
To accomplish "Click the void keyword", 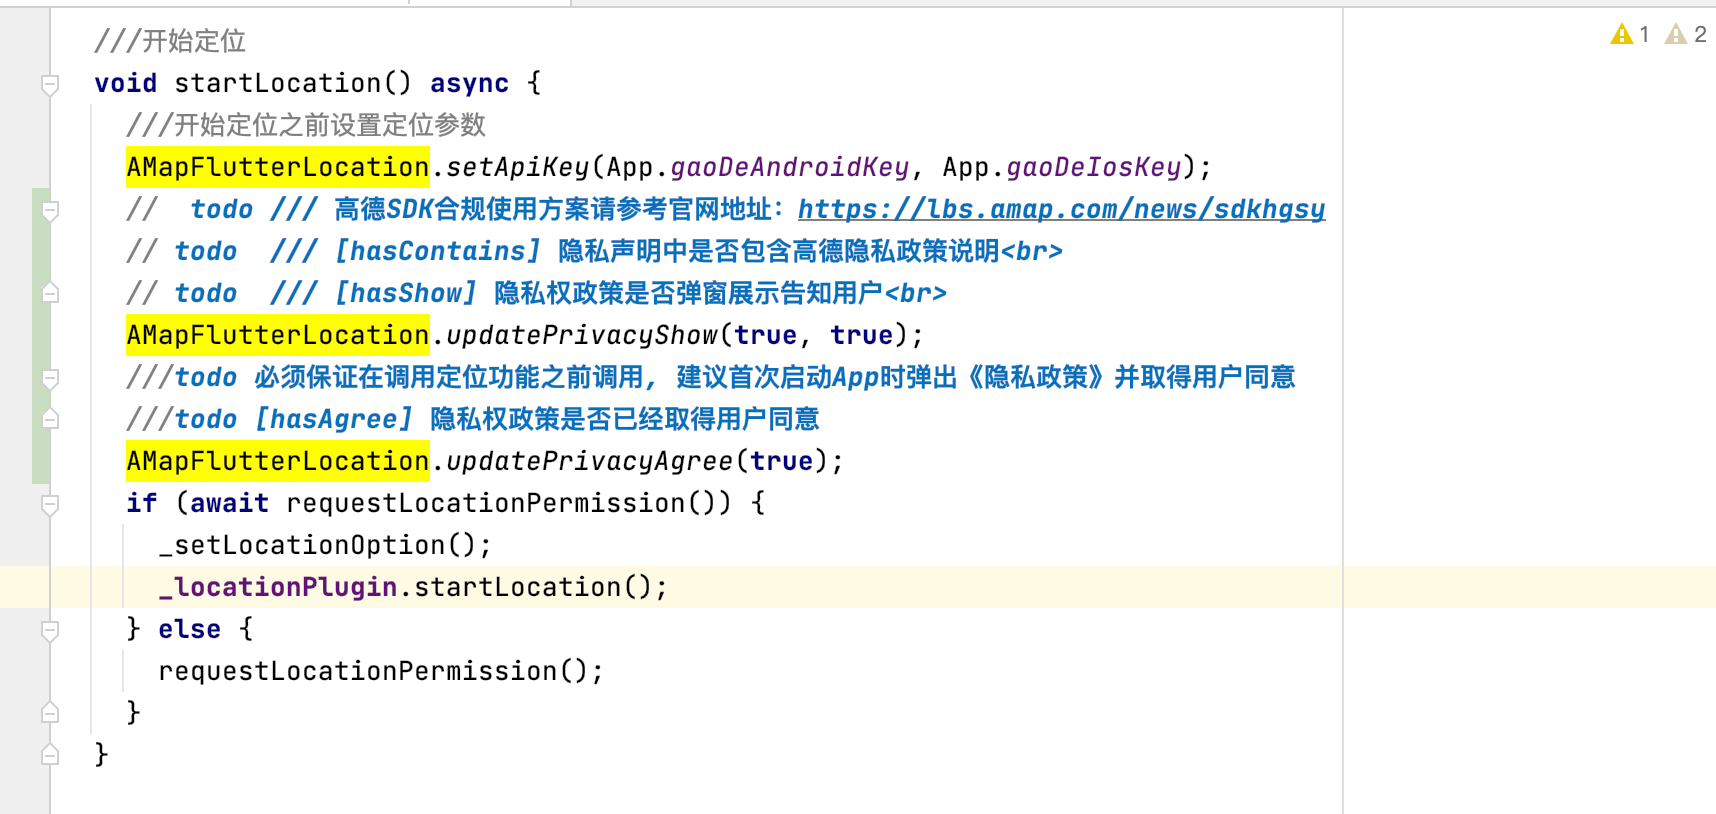I will (126, 83).
